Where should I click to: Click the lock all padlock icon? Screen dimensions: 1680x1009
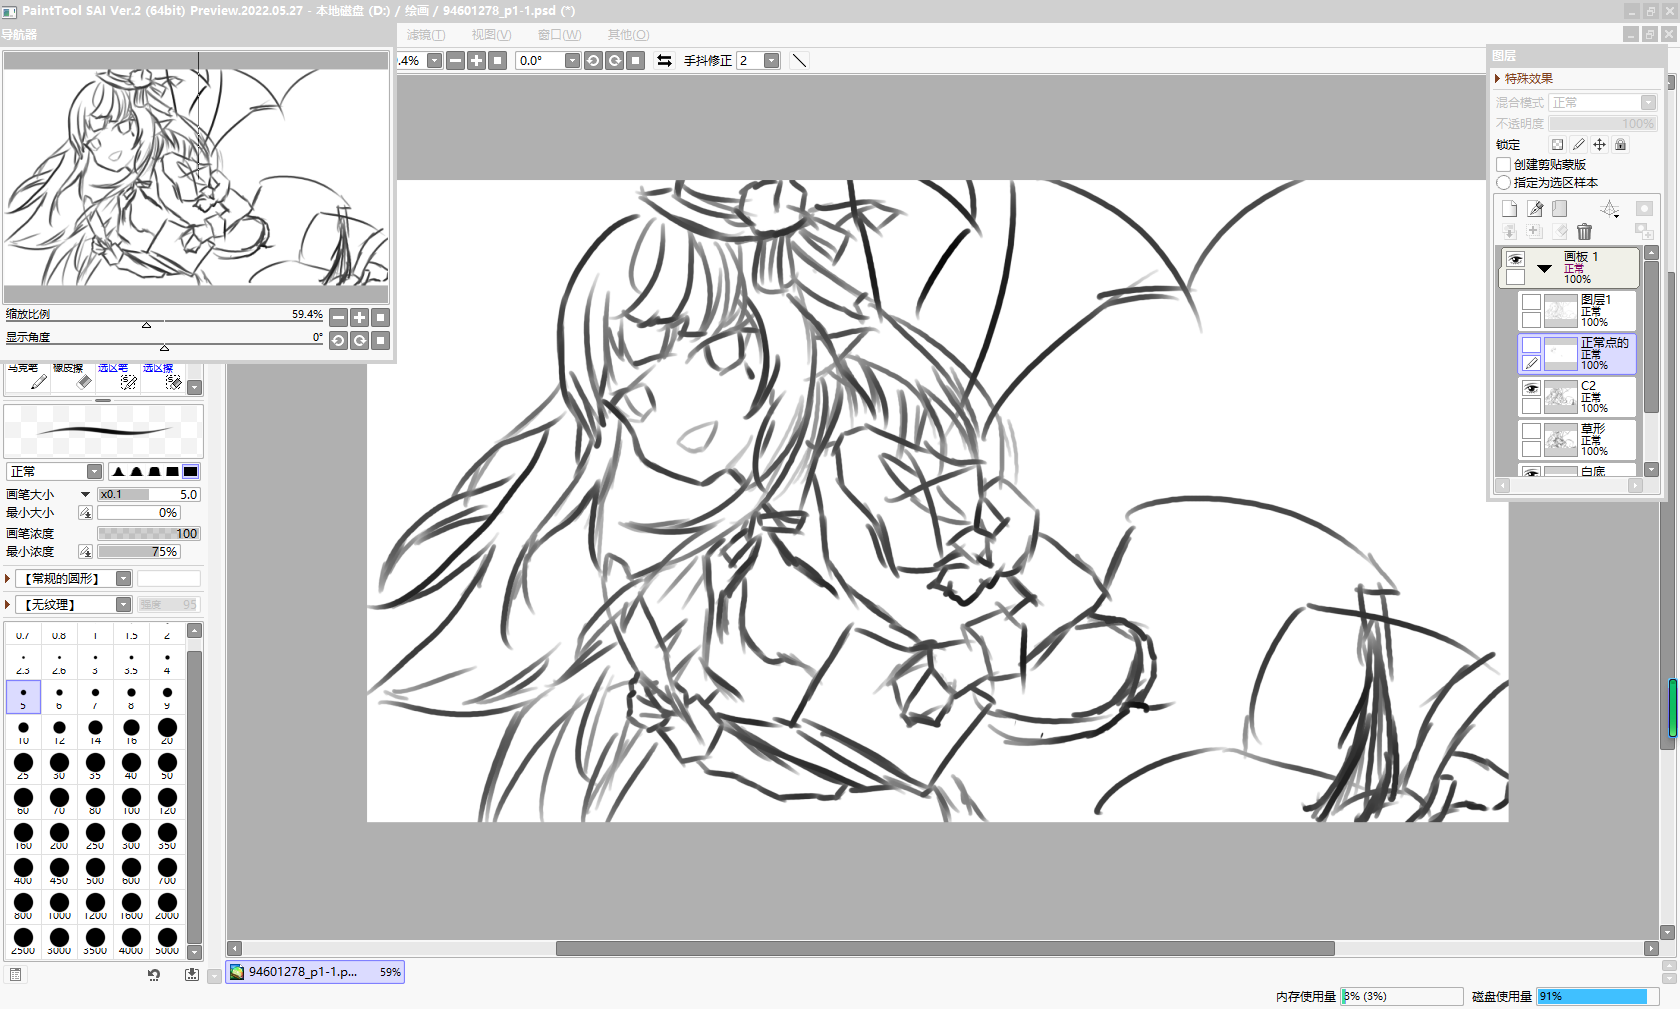coord(1620,145)
